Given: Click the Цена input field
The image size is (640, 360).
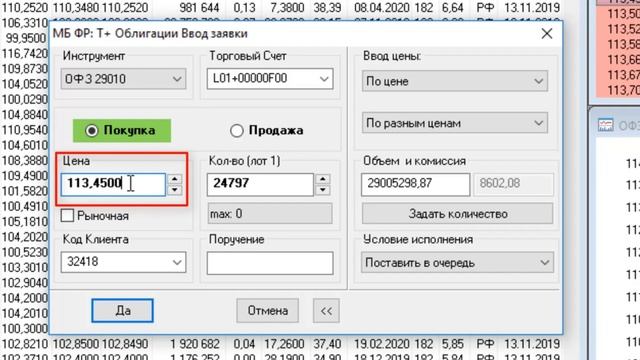Looking at the screenshot, I should click(x=113, y=184).
